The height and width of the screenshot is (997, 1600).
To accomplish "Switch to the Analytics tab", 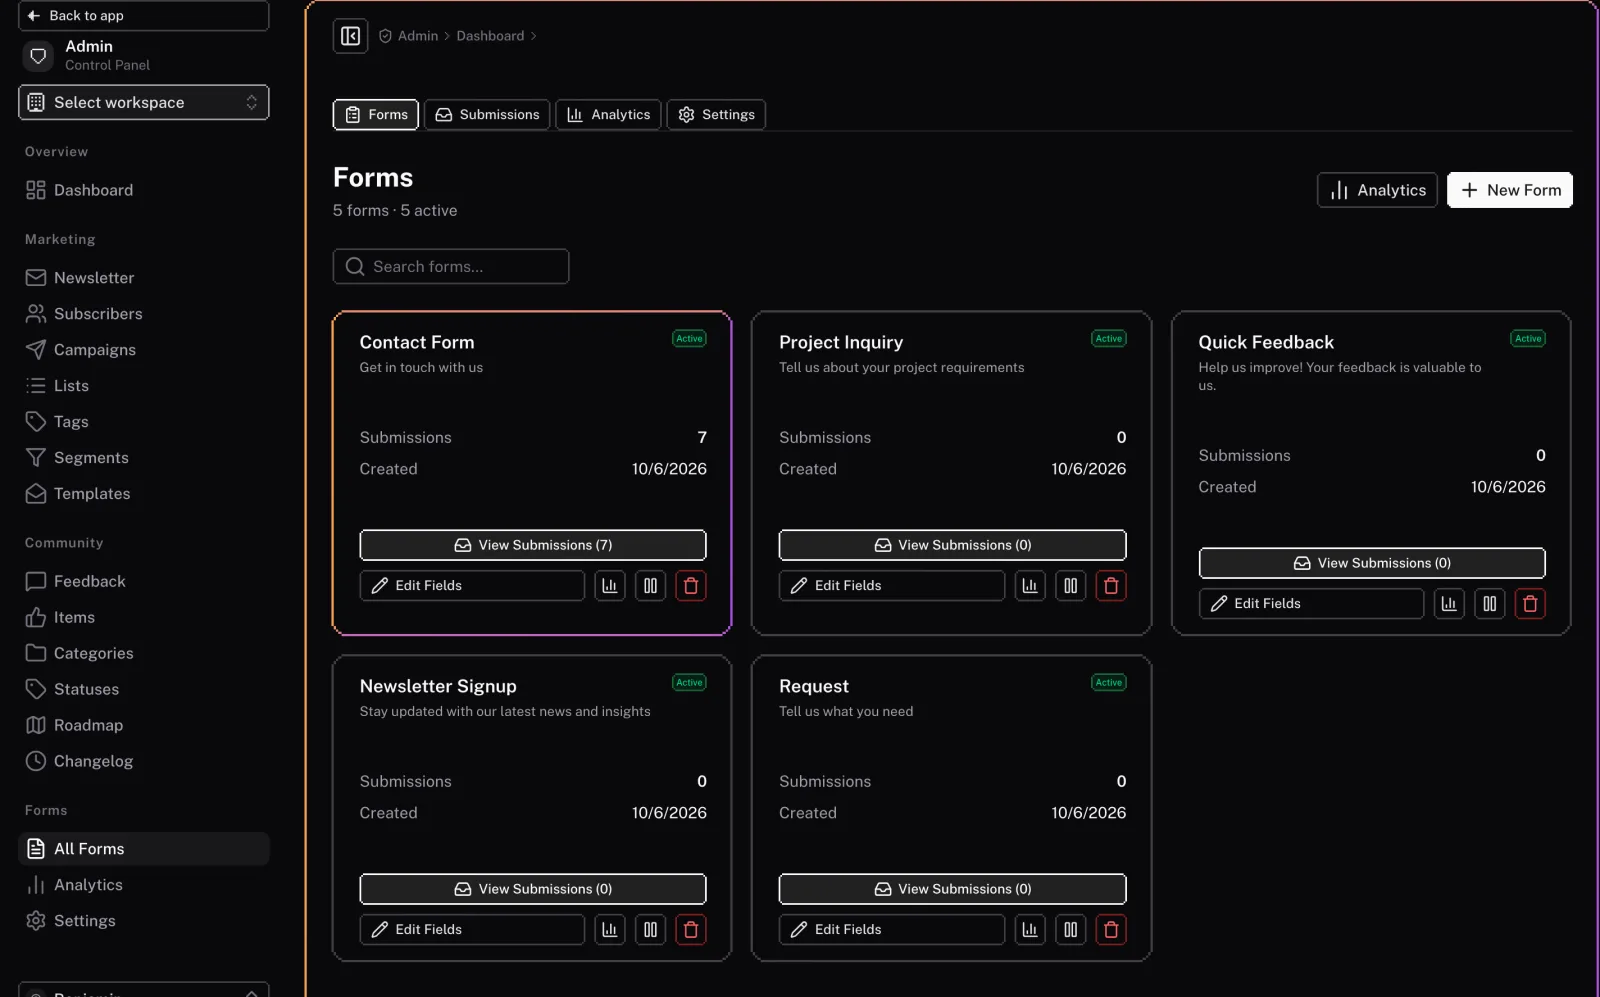I will (608, 115).
